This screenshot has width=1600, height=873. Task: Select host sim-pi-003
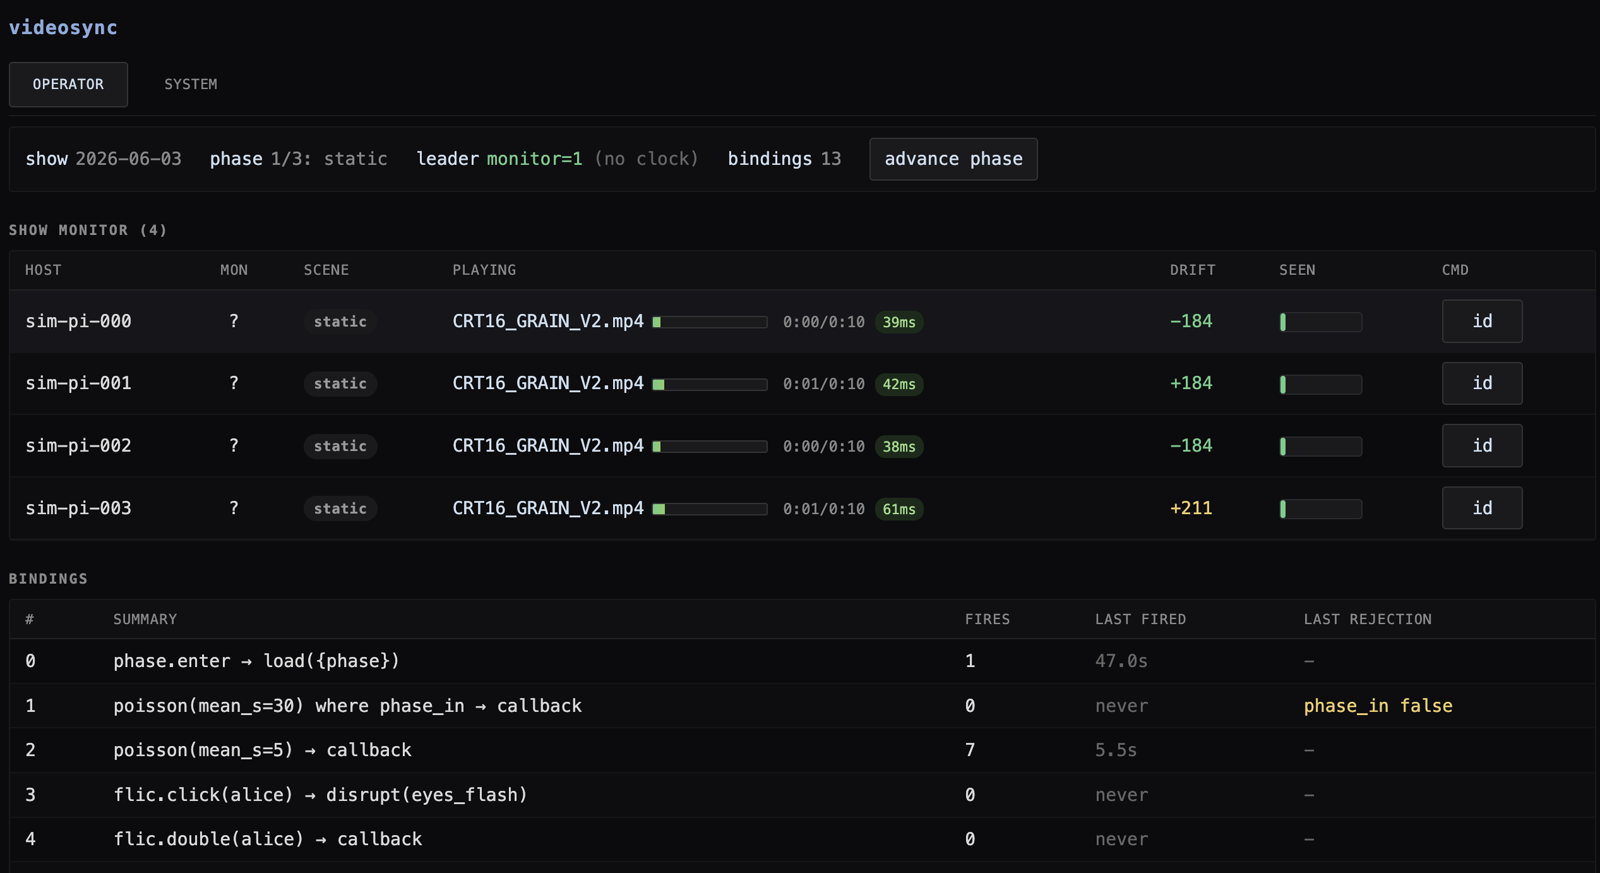(x=78, y=508)
